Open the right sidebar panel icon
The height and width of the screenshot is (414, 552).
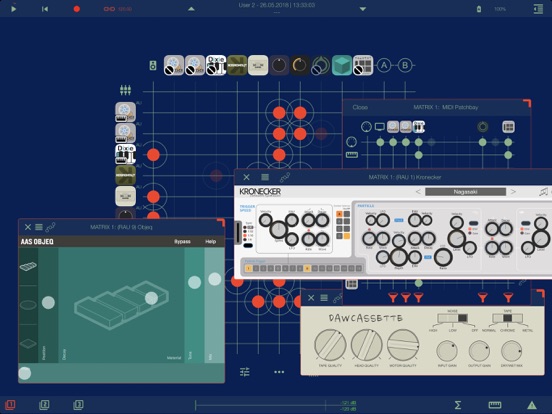(x=538, y=9)
